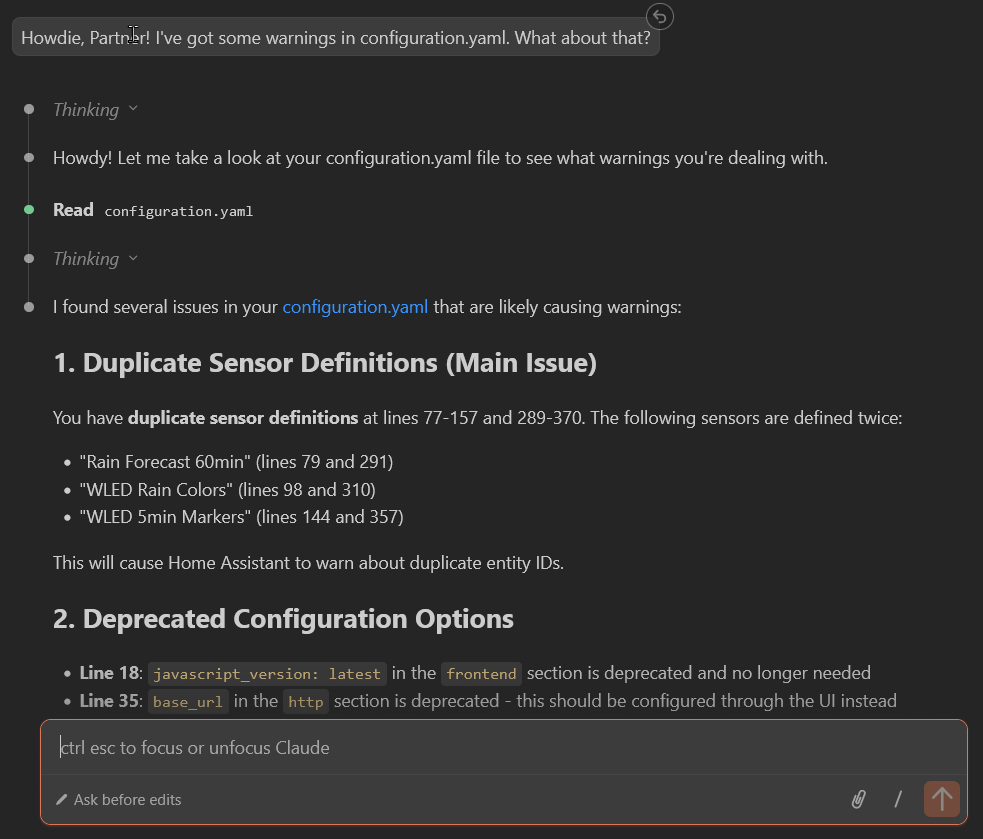
Task: Open configuration.yaml from the blue link
Action: click(355, 307)
